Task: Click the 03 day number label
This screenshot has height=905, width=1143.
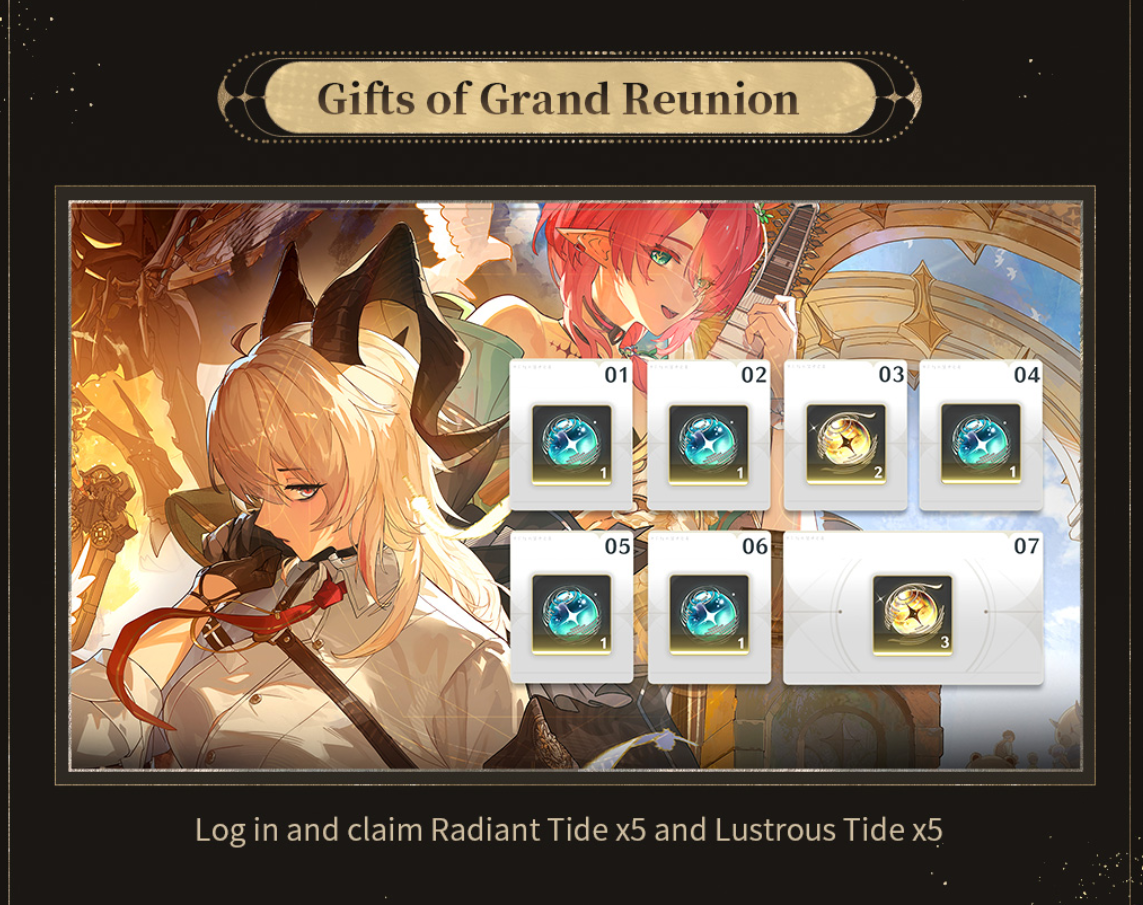Action: (891, 375)
